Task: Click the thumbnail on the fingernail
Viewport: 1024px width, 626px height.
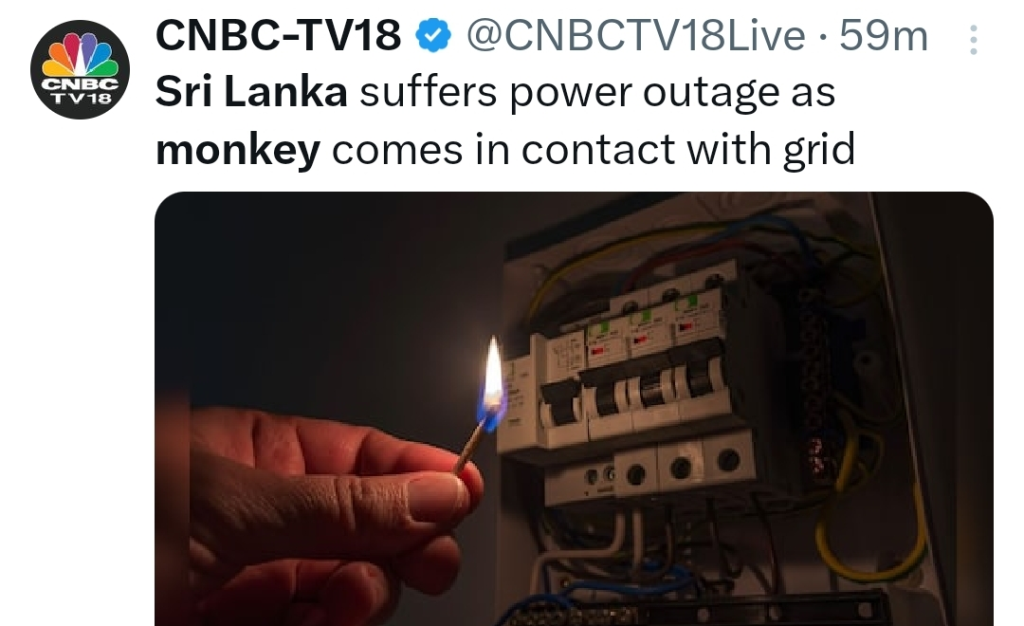Action: coord(436,497)
